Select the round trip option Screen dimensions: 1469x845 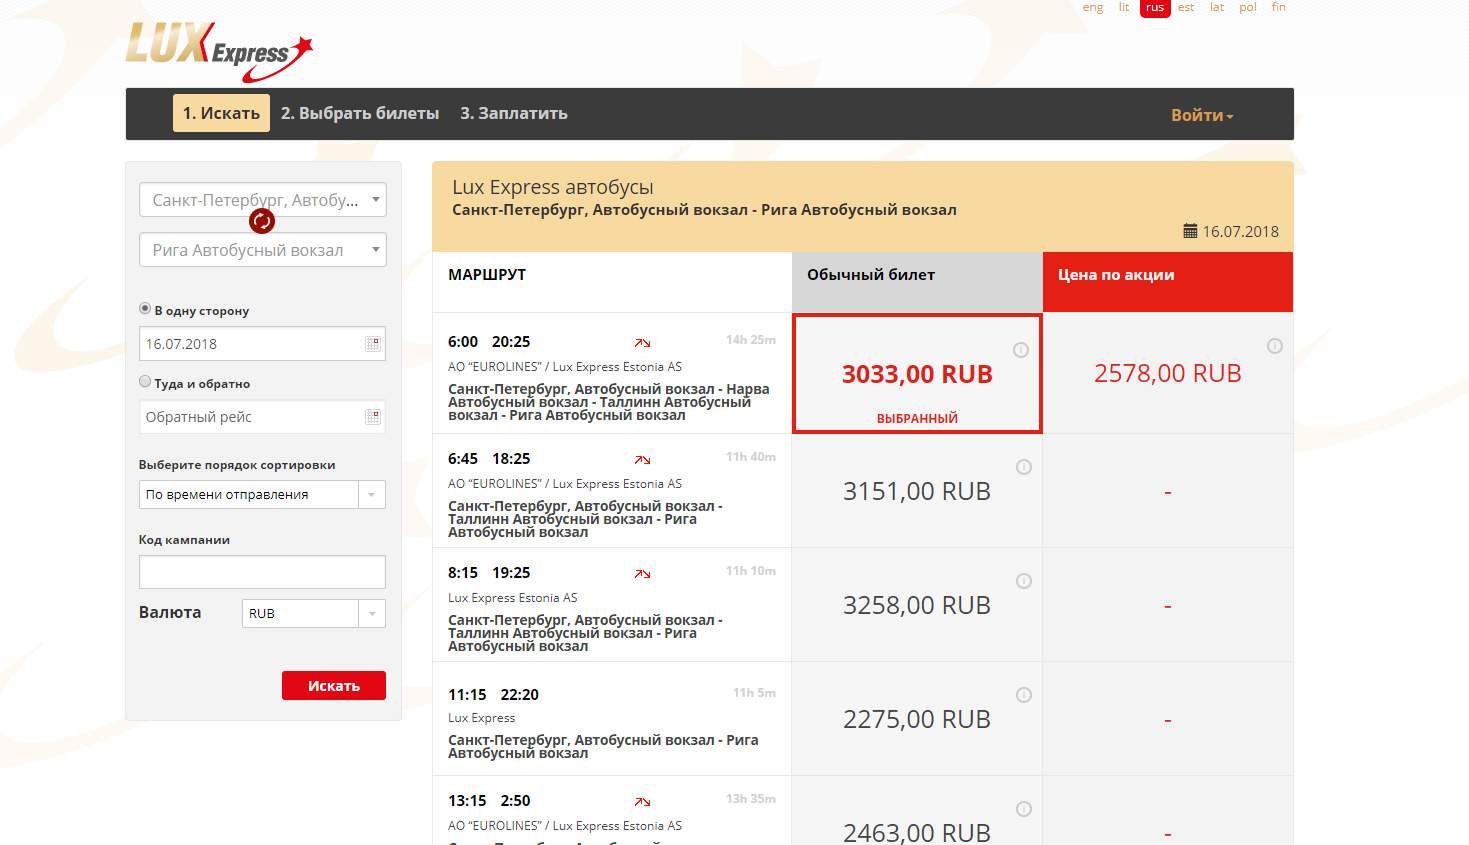(145, 381)
